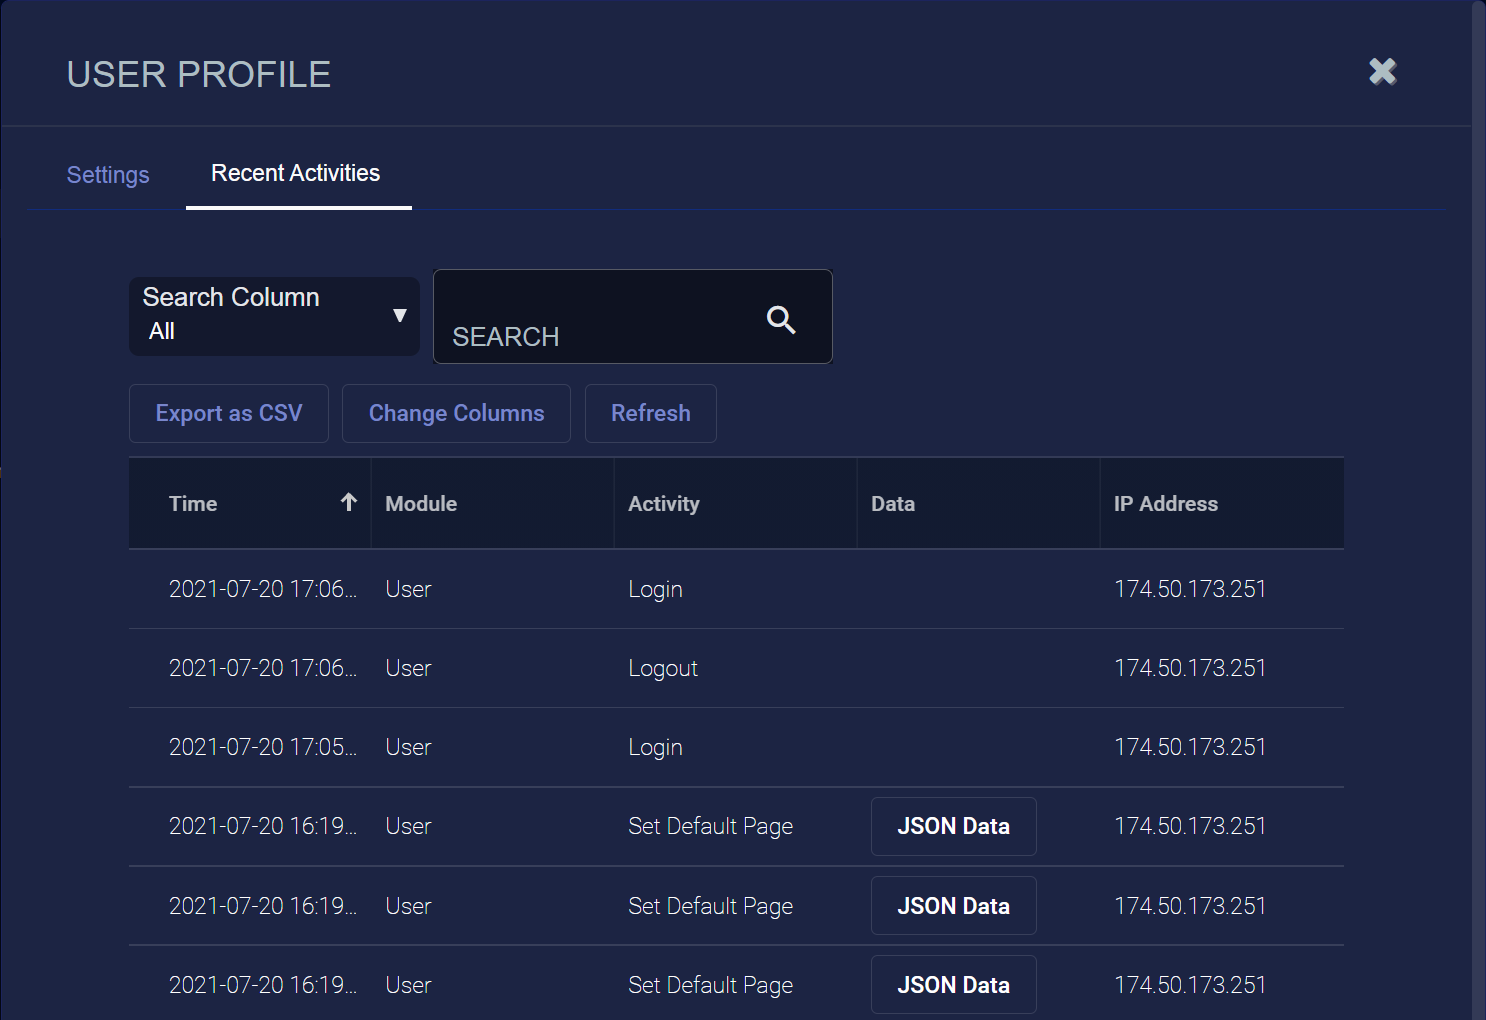Screen dimensions: 1486x1020
Task: Click the magnifying glass search icon
Action: [781, 320]
